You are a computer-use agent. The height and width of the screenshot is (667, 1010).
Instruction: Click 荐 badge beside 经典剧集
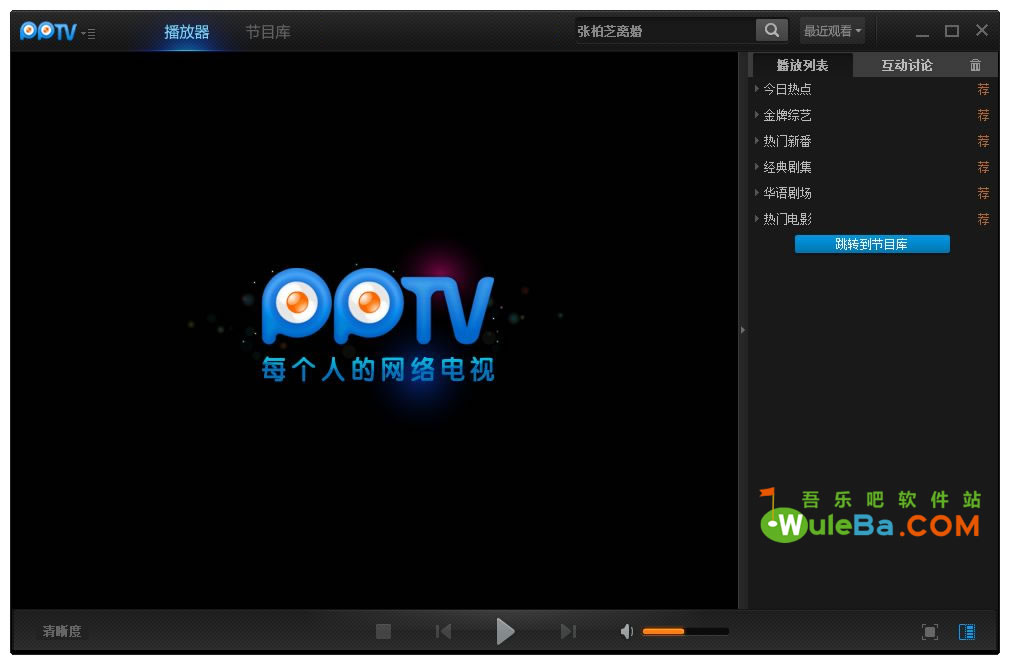pos(983,167)
